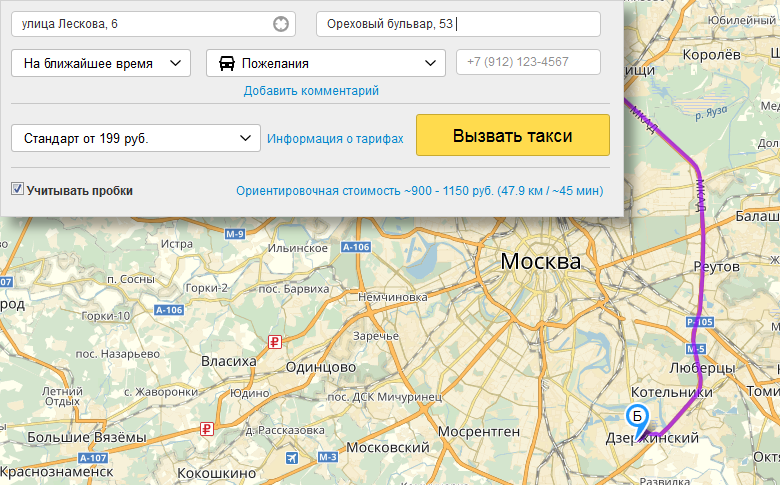The image size is (780, 485).
Task: Toggle the Учитывать пробки checkbox
Action: (x=17, y=189)
